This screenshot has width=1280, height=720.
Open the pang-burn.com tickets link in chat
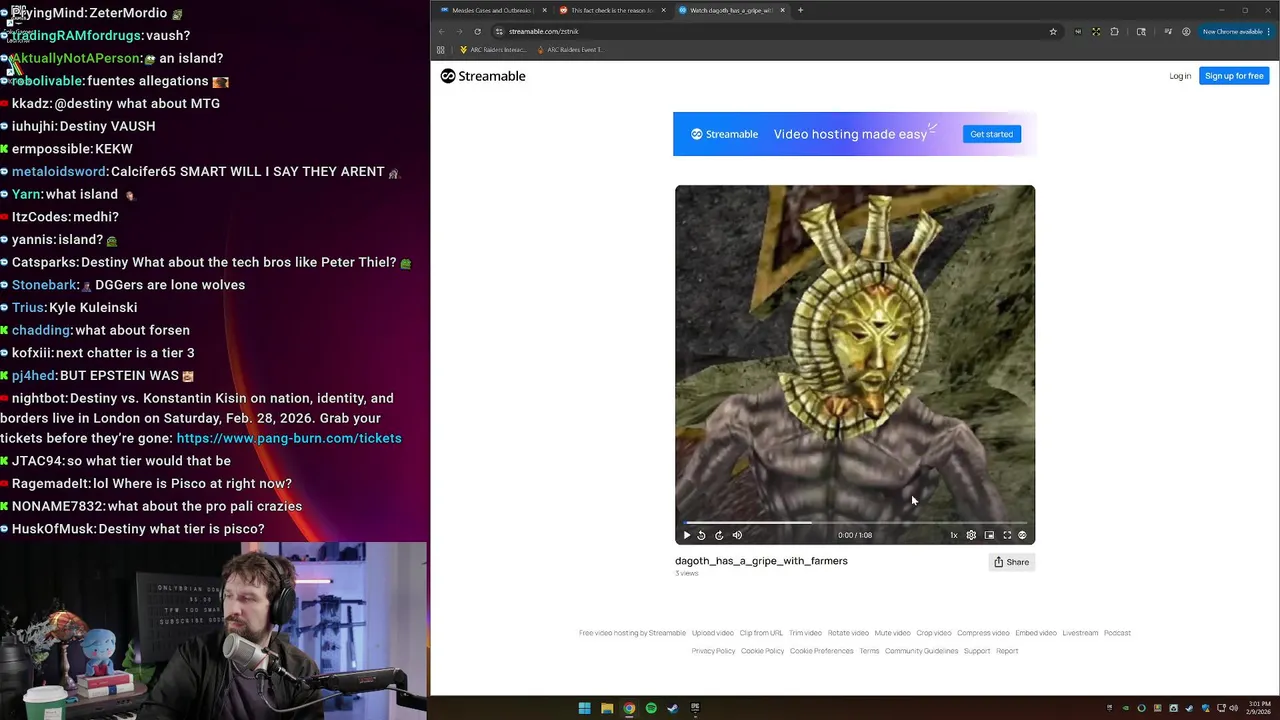pyautogui.click(x=289, y=438)
